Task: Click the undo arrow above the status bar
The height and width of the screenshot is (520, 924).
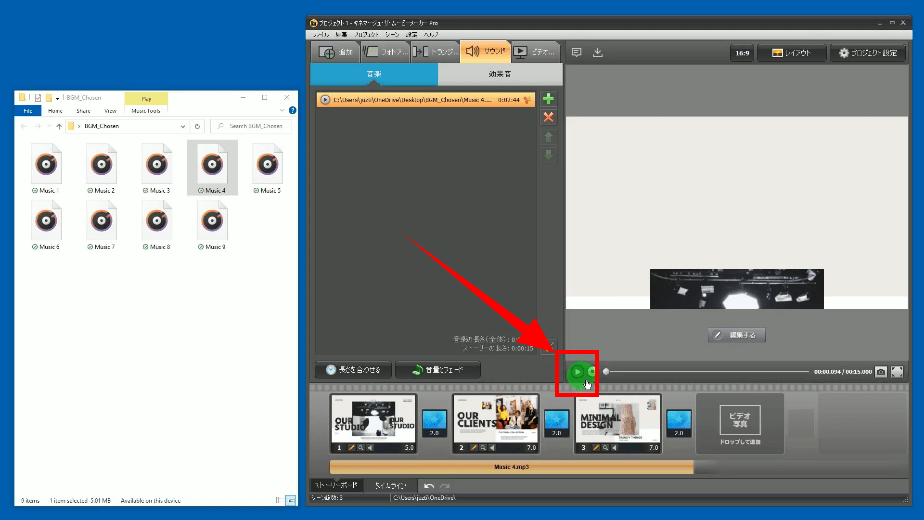Action: point(429,485)
